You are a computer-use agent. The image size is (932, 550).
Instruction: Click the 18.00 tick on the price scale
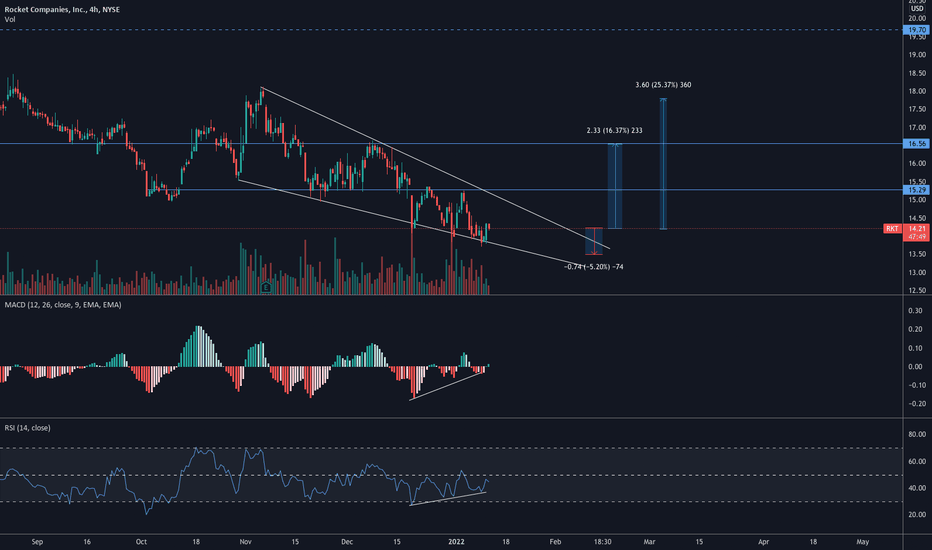tap(917, 91)
